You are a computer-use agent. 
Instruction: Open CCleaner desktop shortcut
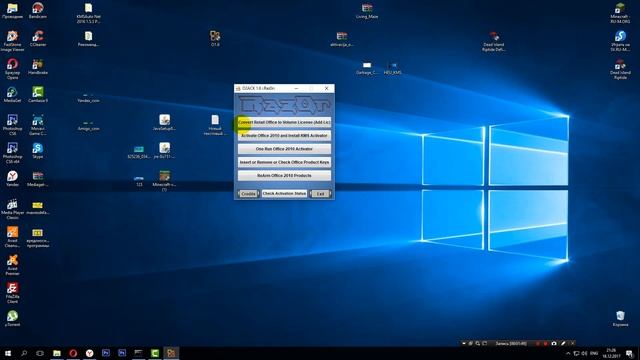(38, 38)
